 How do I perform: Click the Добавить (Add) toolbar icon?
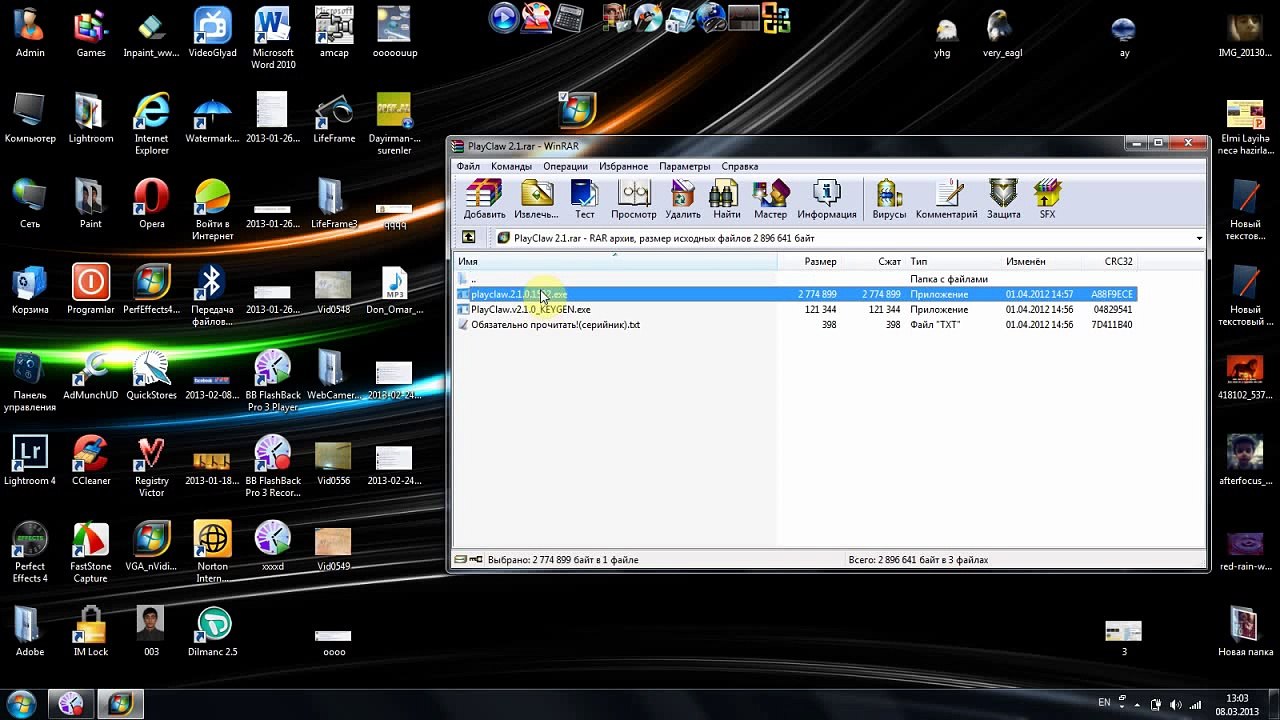(x=484, y=199)
